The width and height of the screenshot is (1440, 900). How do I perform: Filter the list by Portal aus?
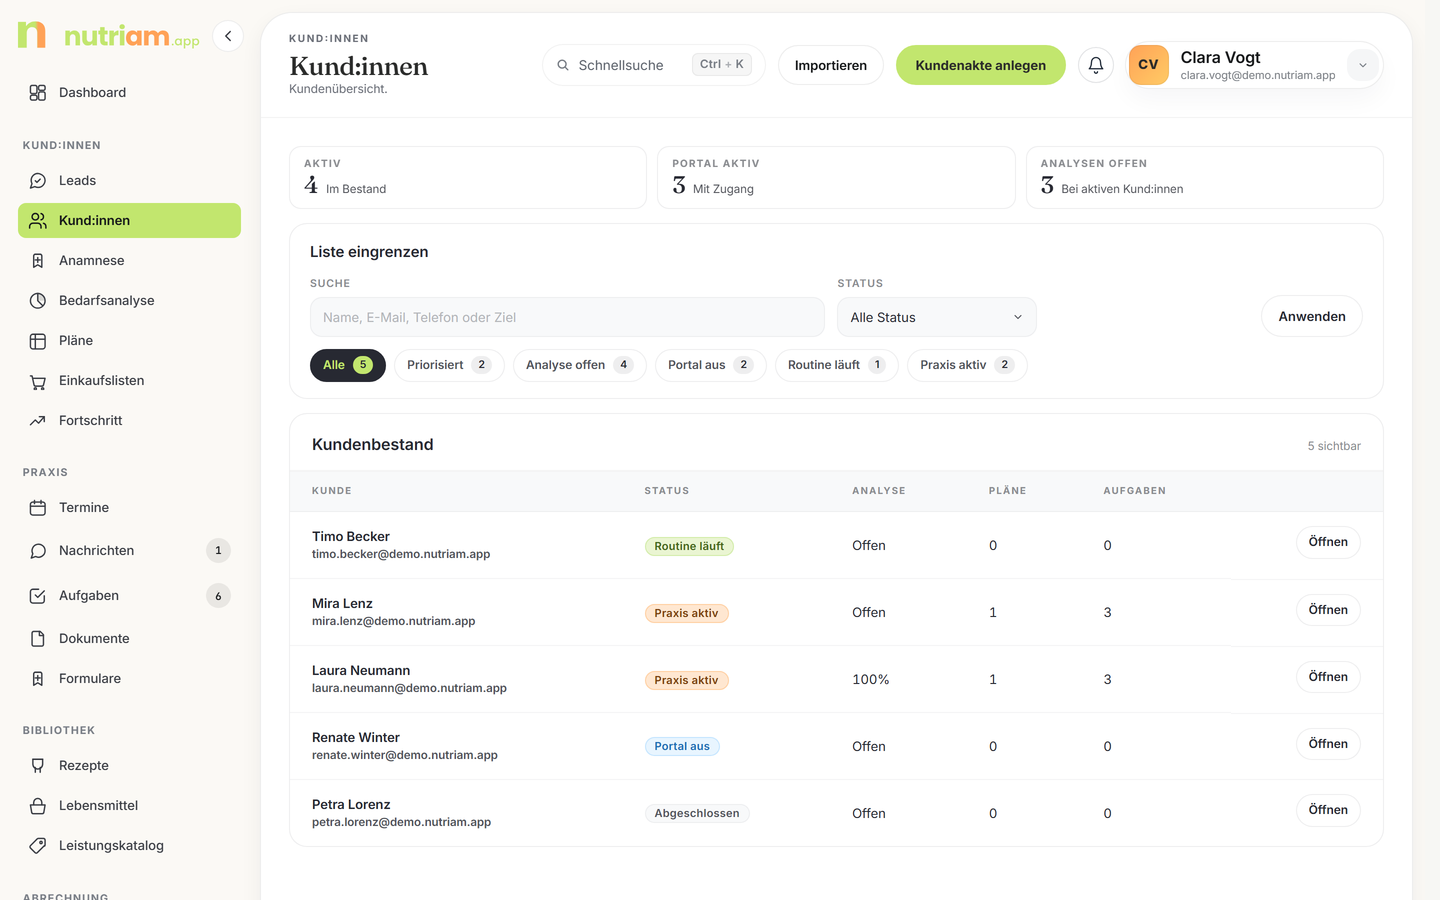coord(711,365)
